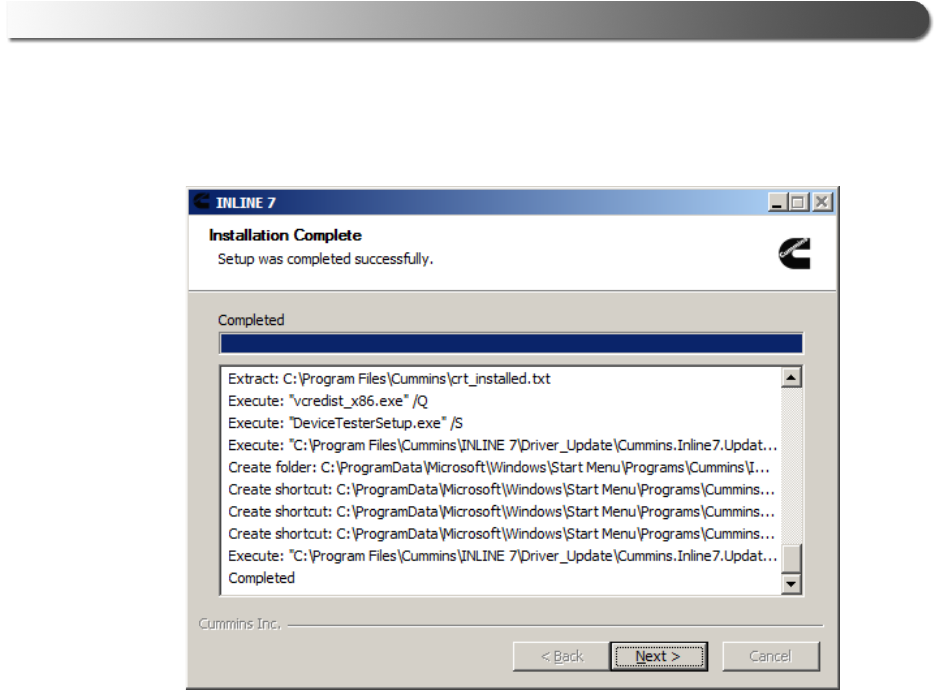The height and width of the screenshot is (690, 936).
Task: Close the INLINE 7 installer window
Action: (x=821, y=202)
